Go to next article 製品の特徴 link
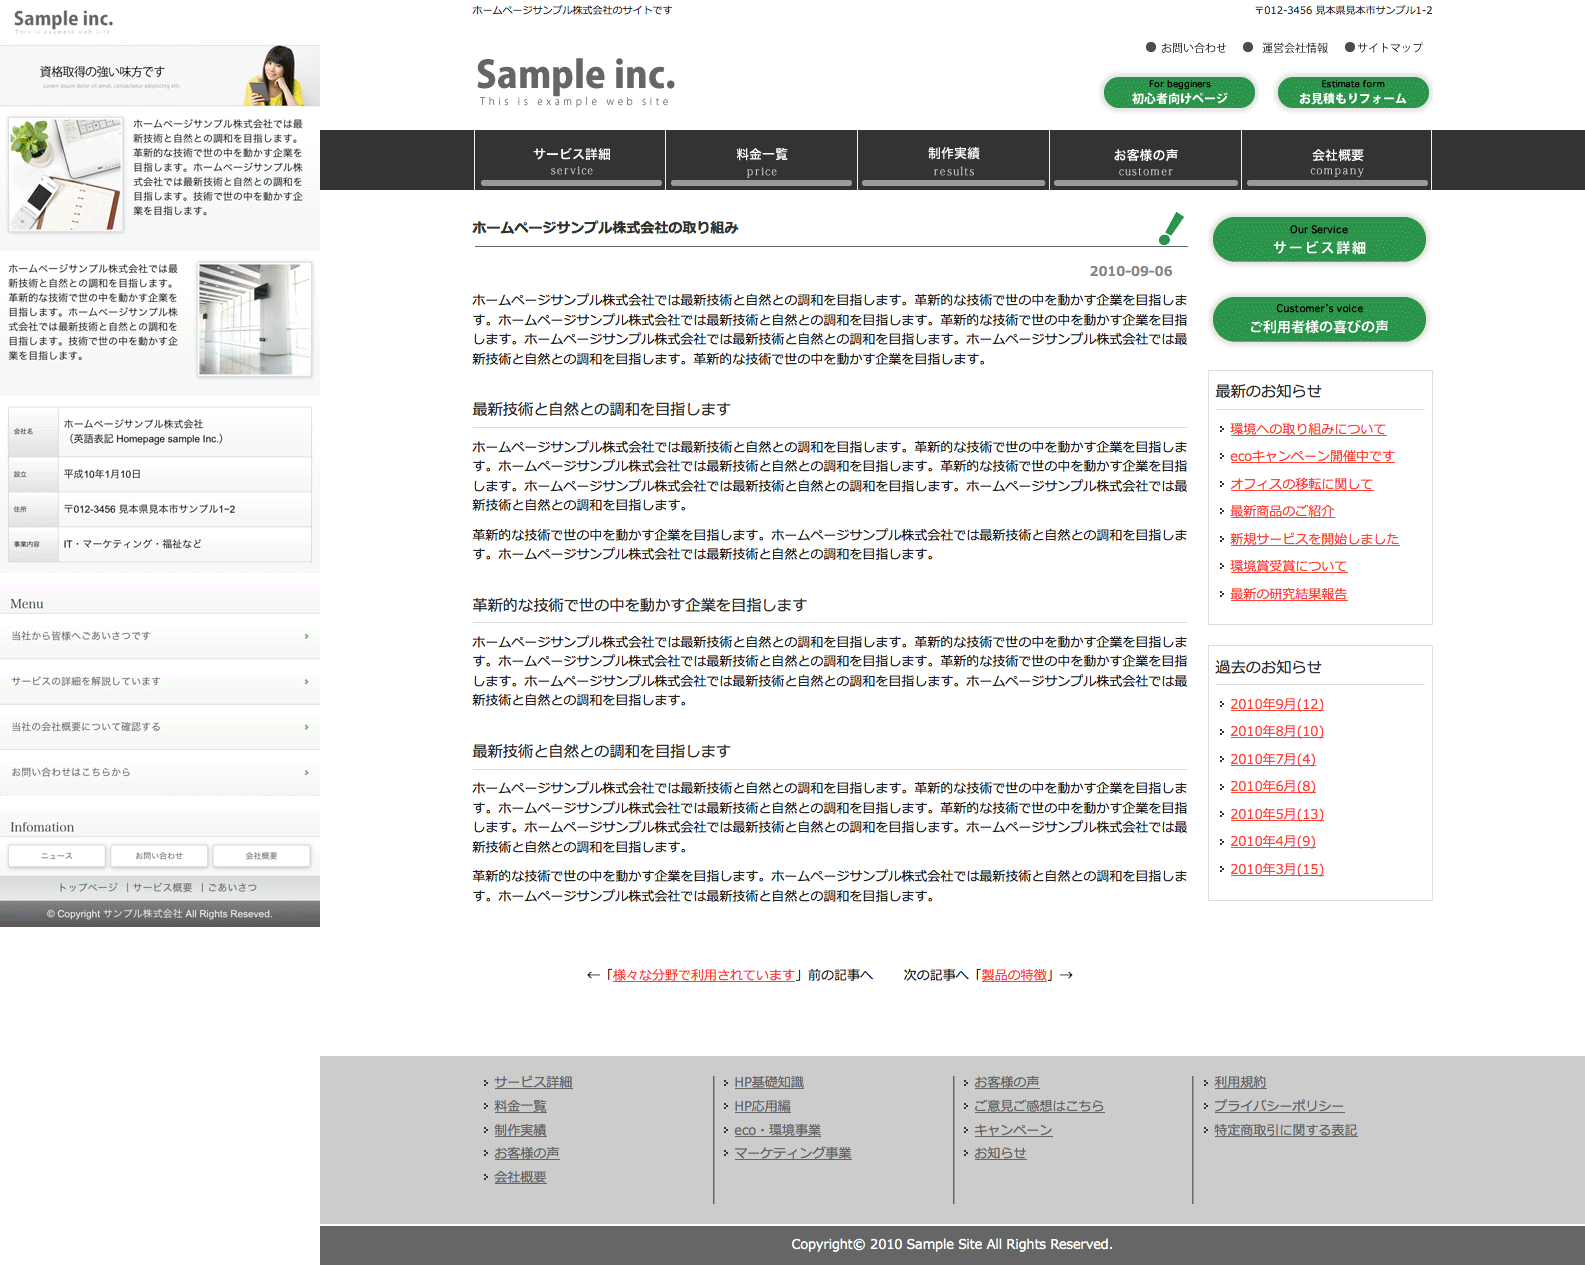 1014,975
